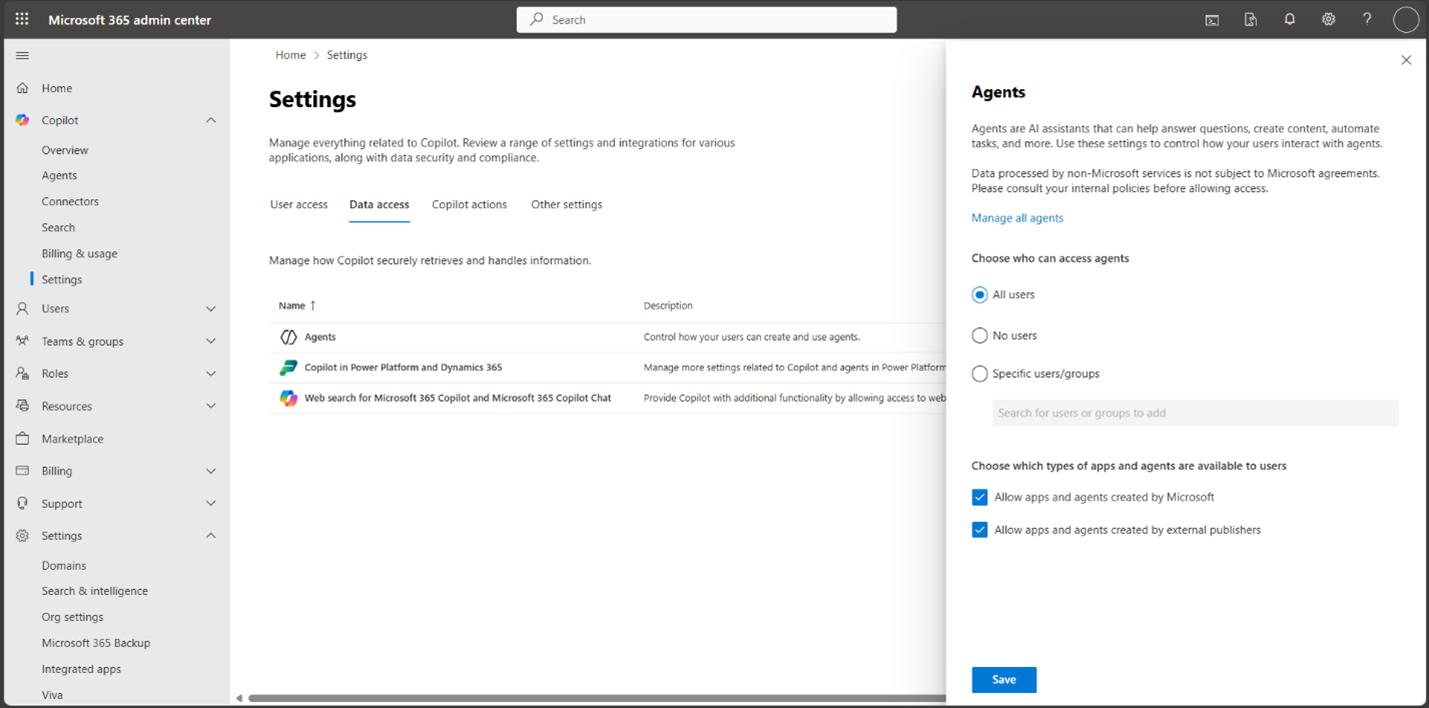Save the Agents settings
The width and height of the screenshot is (1429, 708).
click(1004, 679)
